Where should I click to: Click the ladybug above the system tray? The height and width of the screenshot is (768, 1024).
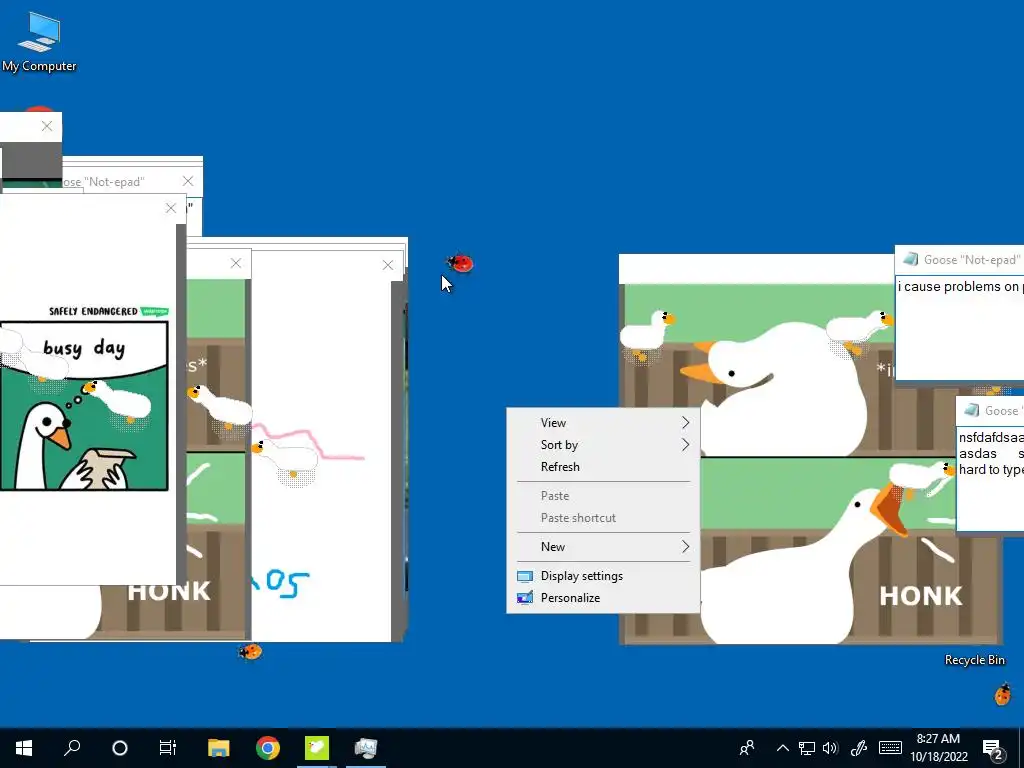(1002, 694)
